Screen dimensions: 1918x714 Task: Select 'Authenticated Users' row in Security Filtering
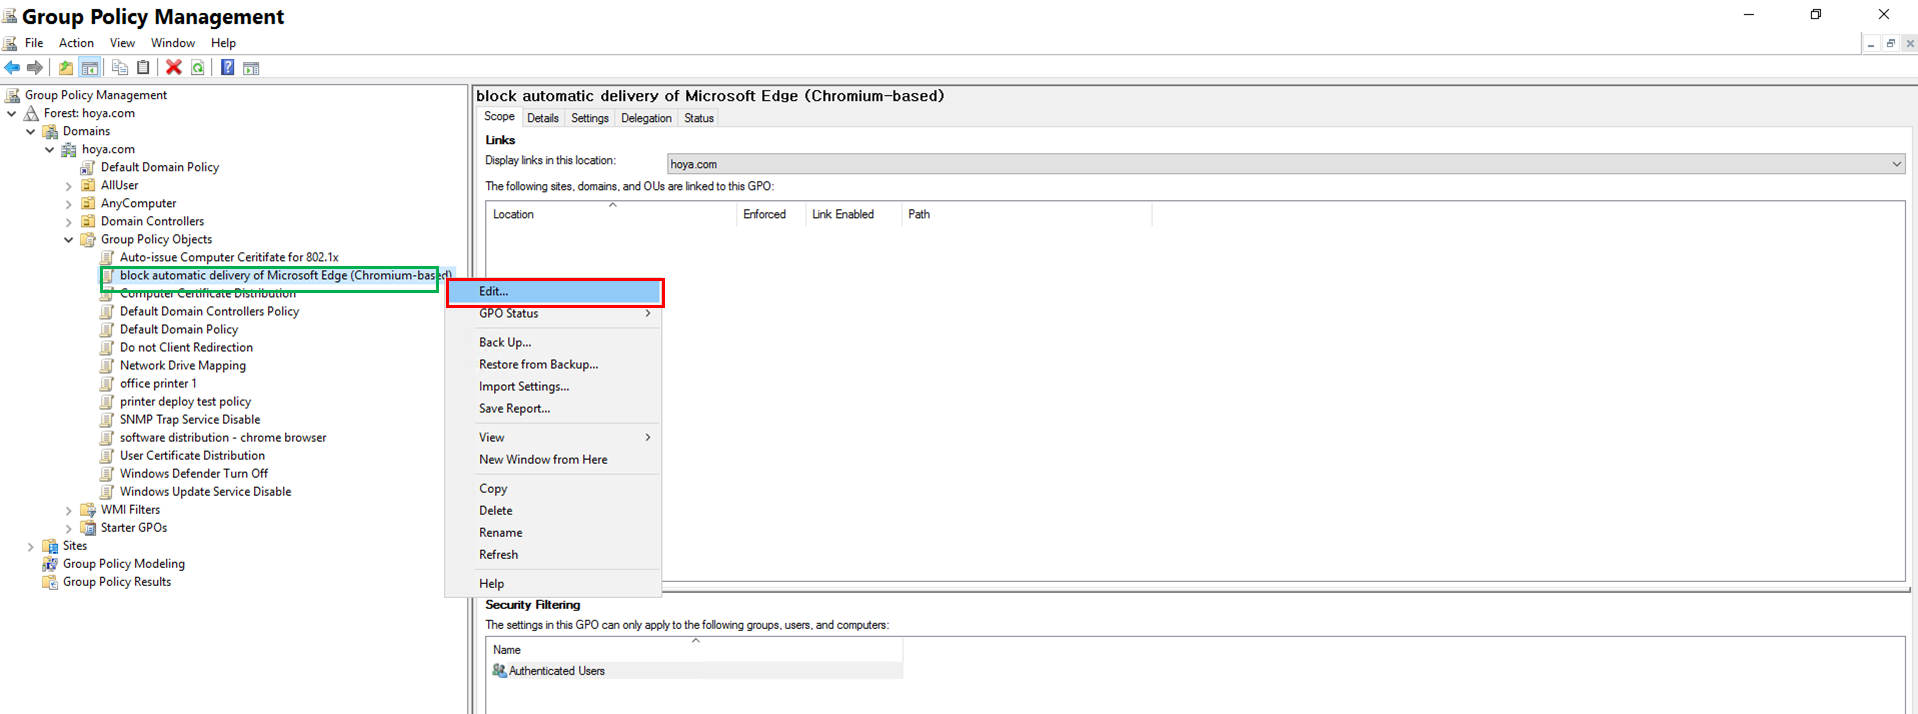(x=696, y=671)
